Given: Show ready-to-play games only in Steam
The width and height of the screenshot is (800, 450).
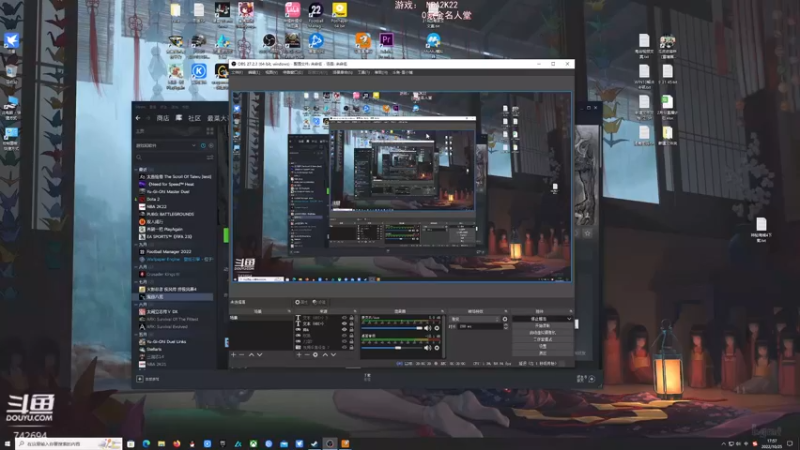Looking at the screenshot, I should click(211, 145).
